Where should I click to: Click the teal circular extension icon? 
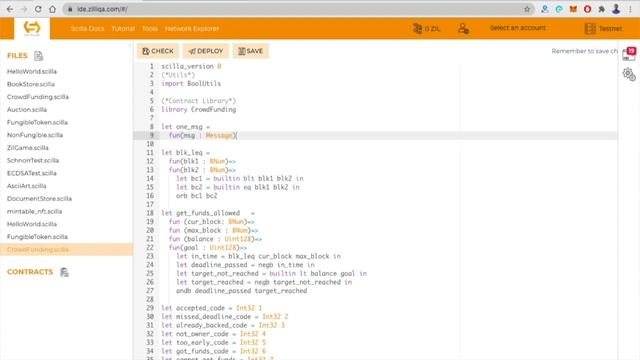coord(559,9)
